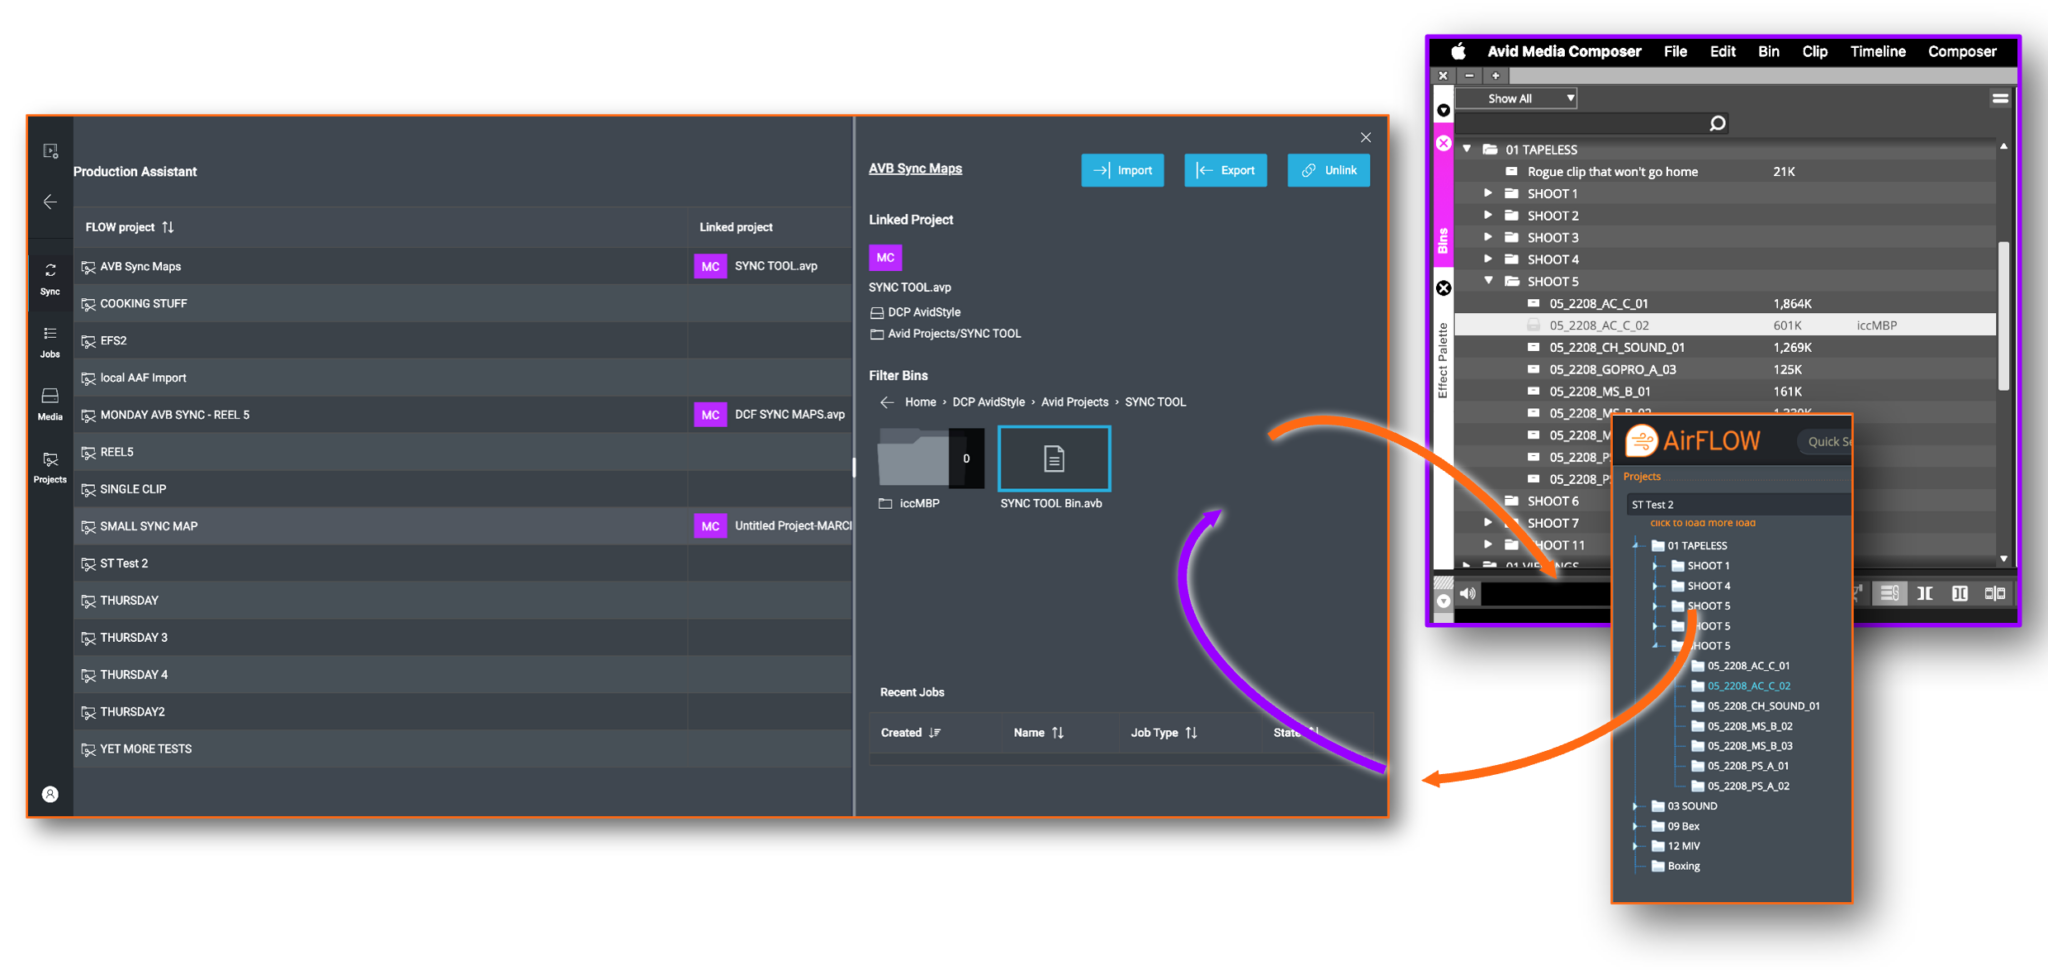Click the speaker mute icon near the Avid timeline
2048x974 pixels.
pos(1467,592)
